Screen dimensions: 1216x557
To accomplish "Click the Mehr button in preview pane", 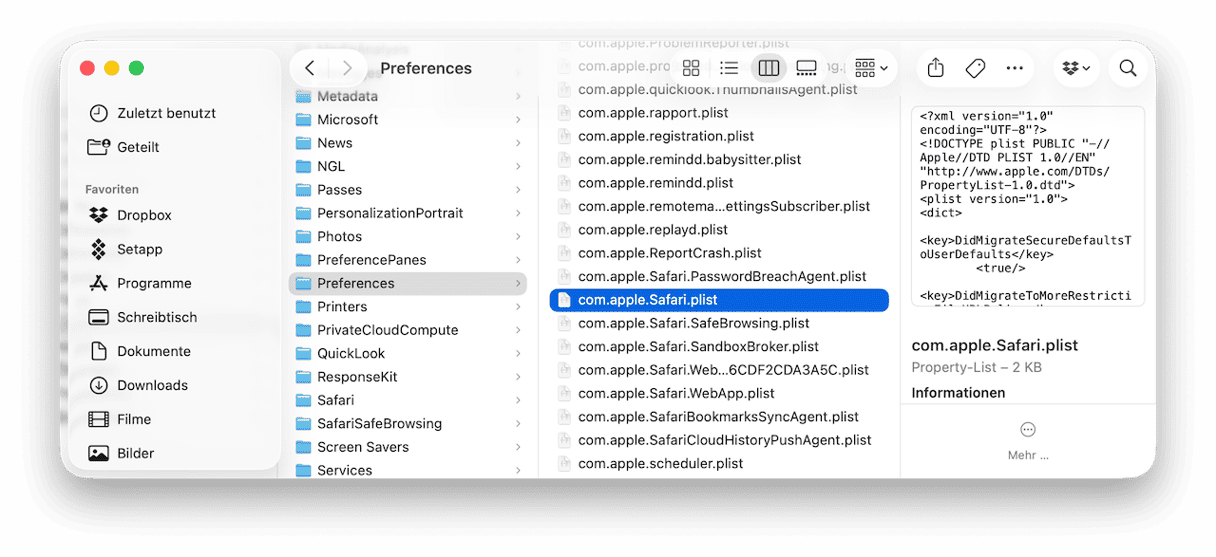I will 1028,440.
